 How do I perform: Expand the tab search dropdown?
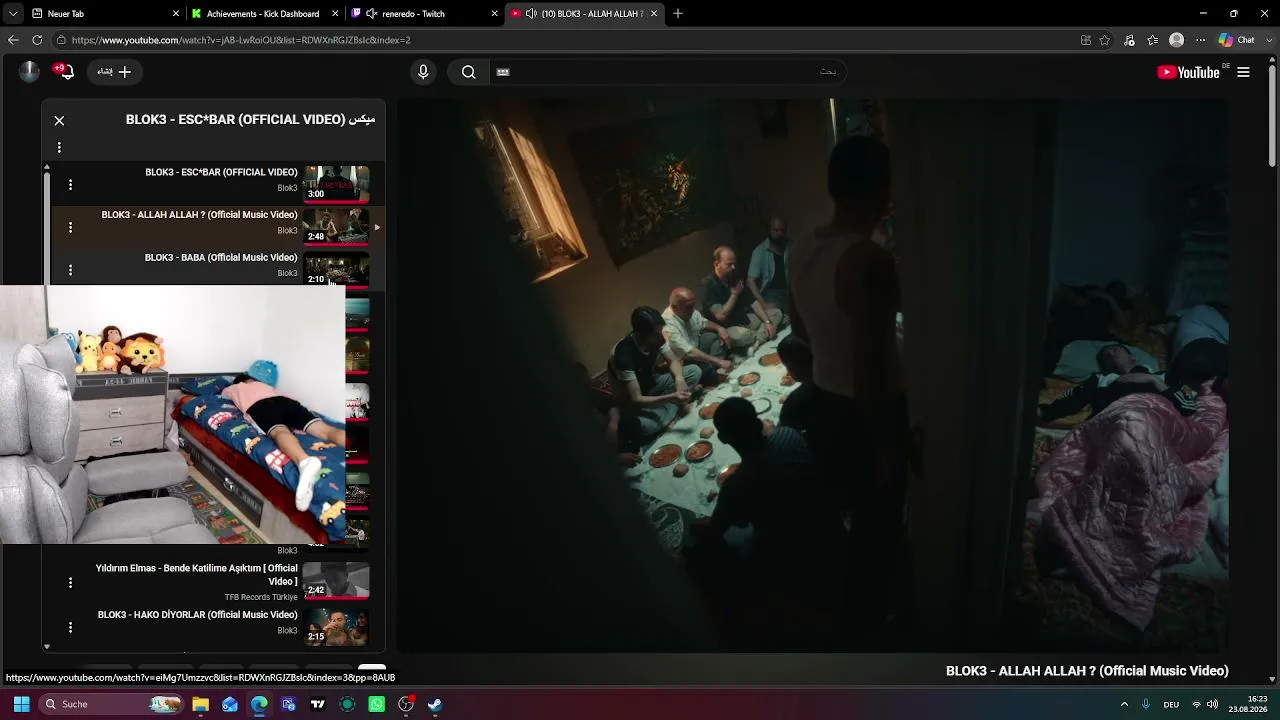tap(13, 14)
